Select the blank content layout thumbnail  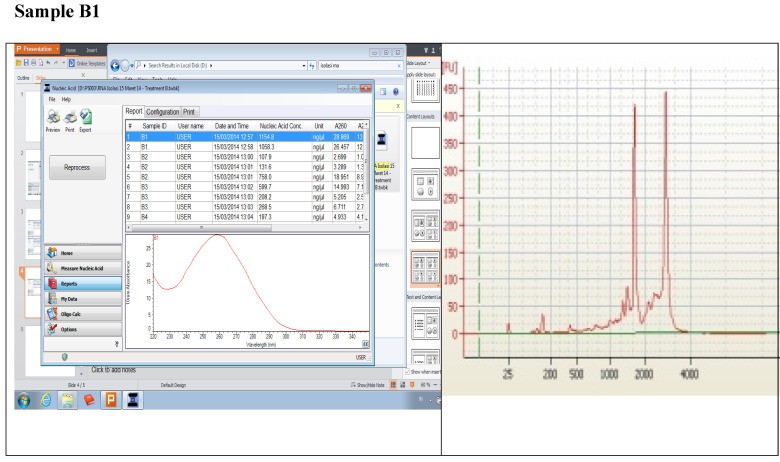(x=425, y=143)
